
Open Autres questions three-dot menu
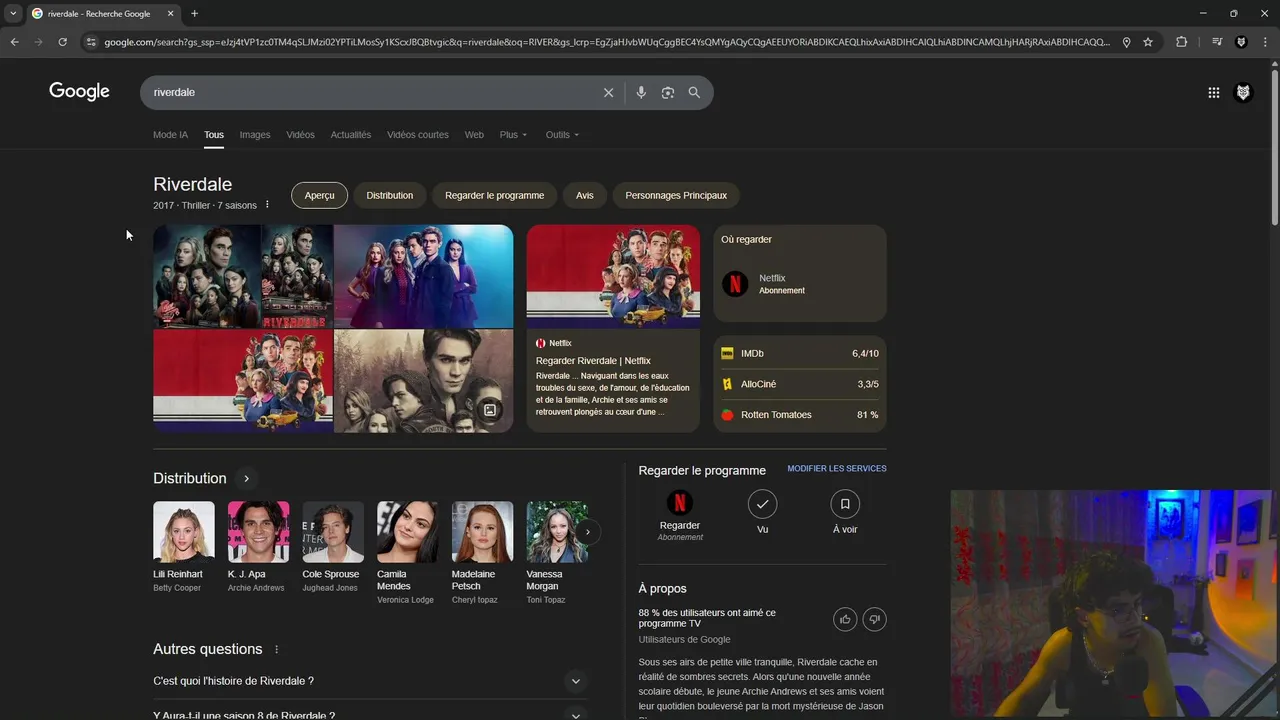[x=277, y=649]
